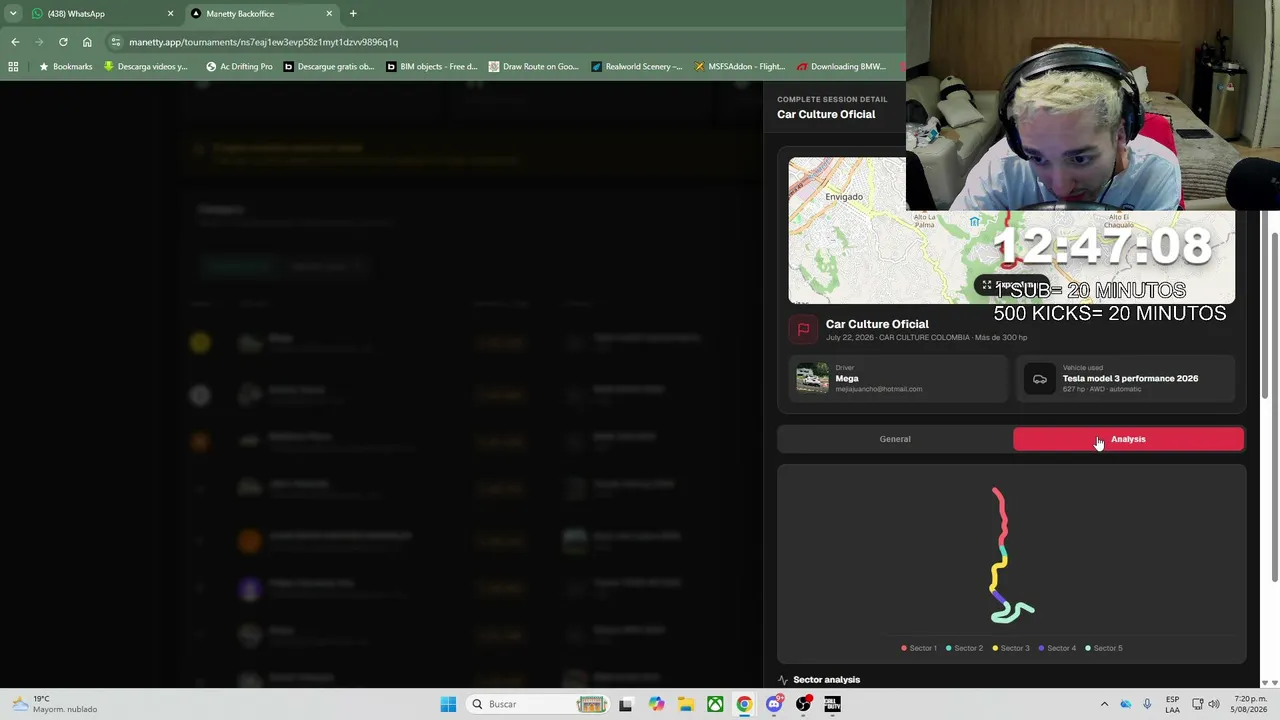Viewport: 1280px width, 720px height.
Task: Open the Realworld Scenery bookmark
Action: (636, 67)
